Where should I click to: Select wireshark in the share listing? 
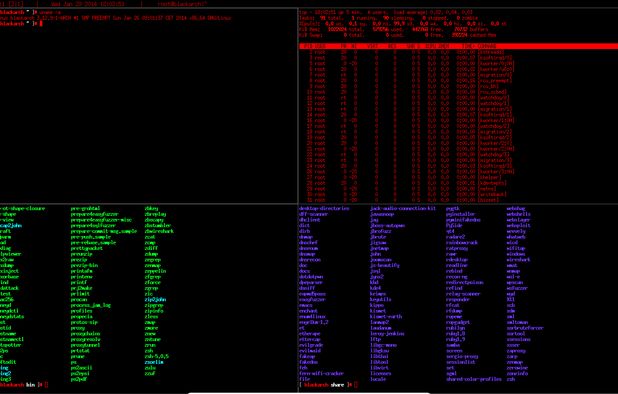click(519, 260)
